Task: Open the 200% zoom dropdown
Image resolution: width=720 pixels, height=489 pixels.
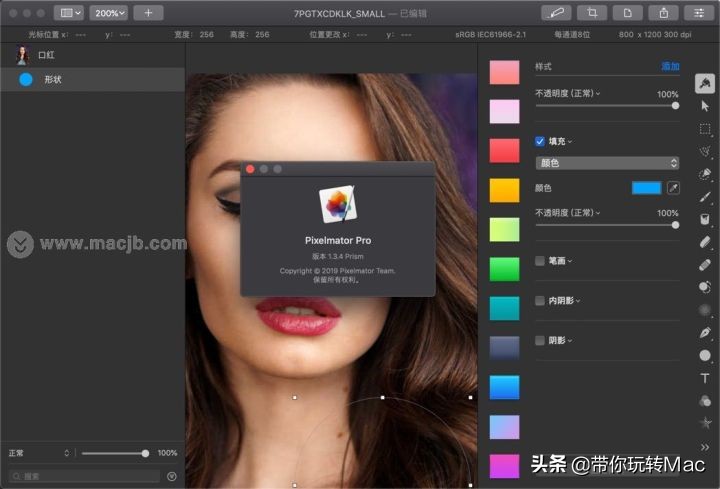Action: click(x=109, y=13)
